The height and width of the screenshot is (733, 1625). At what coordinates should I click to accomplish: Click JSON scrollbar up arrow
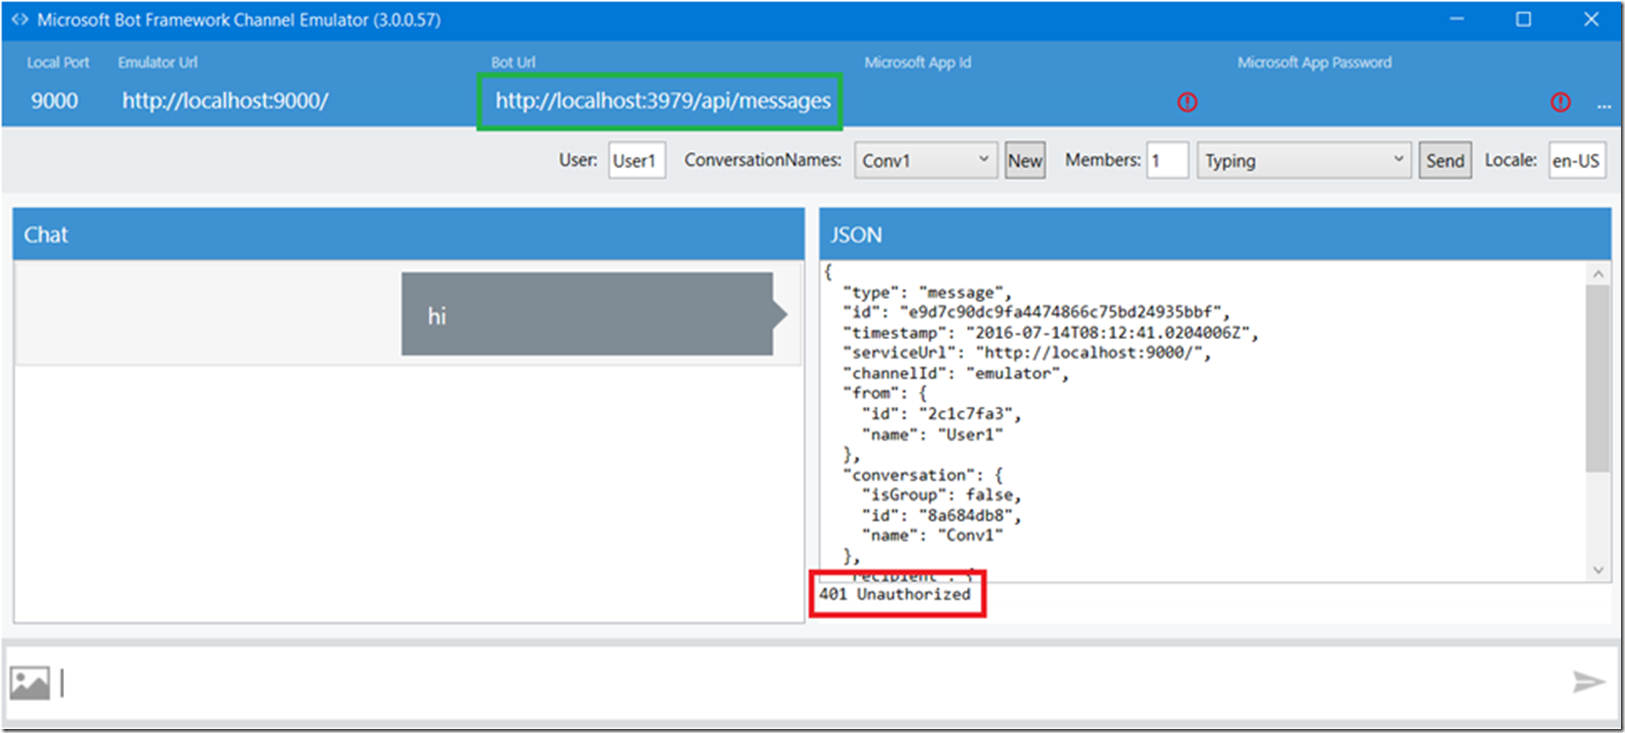click(x=1598, y=273)
